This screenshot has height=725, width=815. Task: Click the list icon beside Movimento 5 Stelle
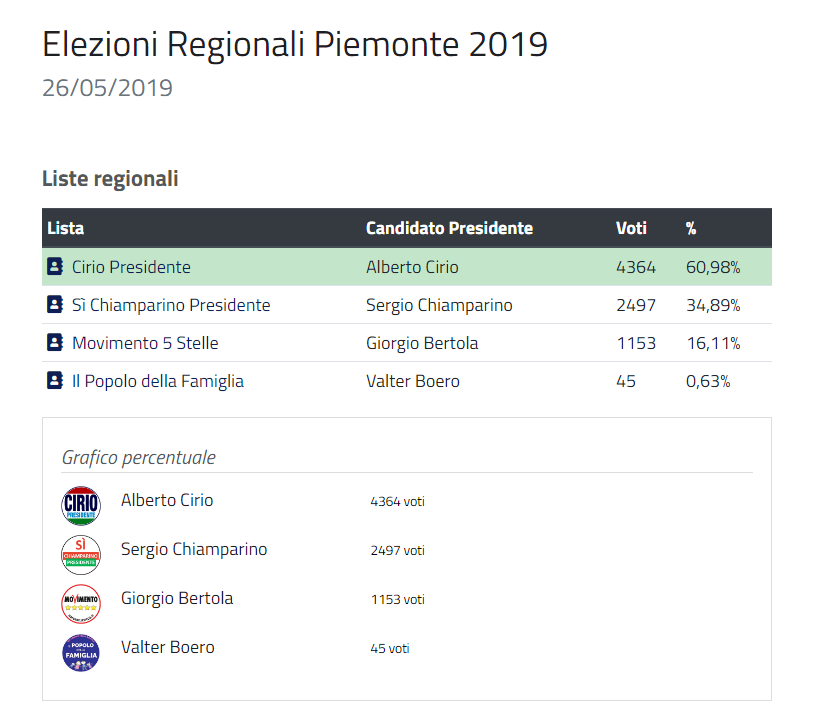pyautogui.click(x=55, y=342)
